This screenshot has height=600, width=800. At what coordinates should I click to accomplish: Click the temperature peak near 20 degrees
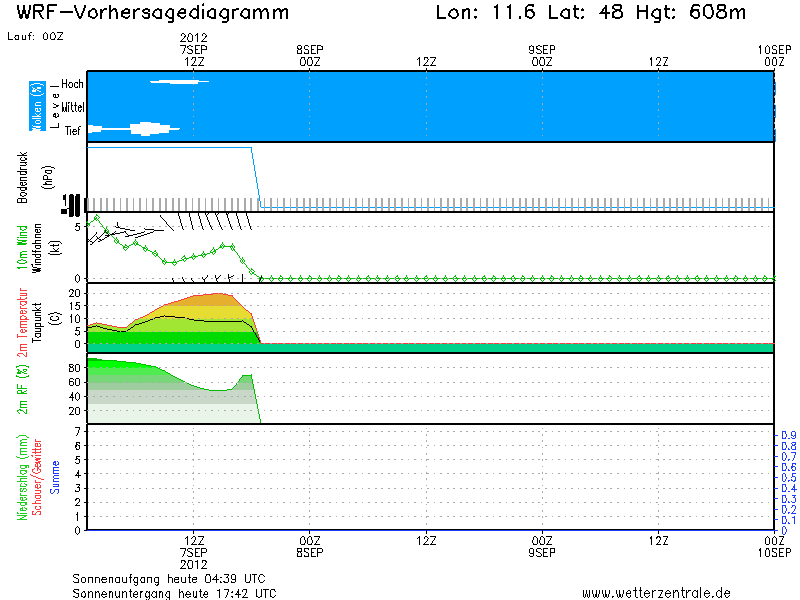(x=218, y=293)
